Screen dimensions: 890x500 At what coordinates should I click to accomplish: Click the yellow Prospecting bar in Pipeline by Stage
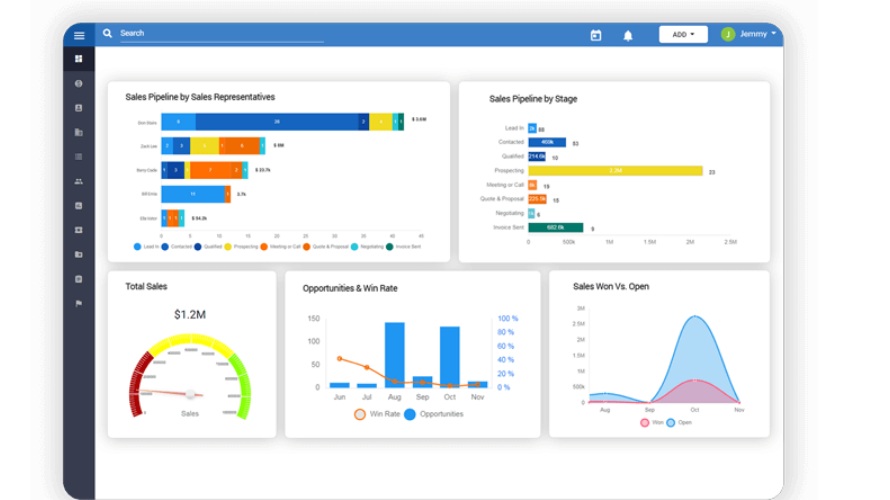tap(615, 171)
